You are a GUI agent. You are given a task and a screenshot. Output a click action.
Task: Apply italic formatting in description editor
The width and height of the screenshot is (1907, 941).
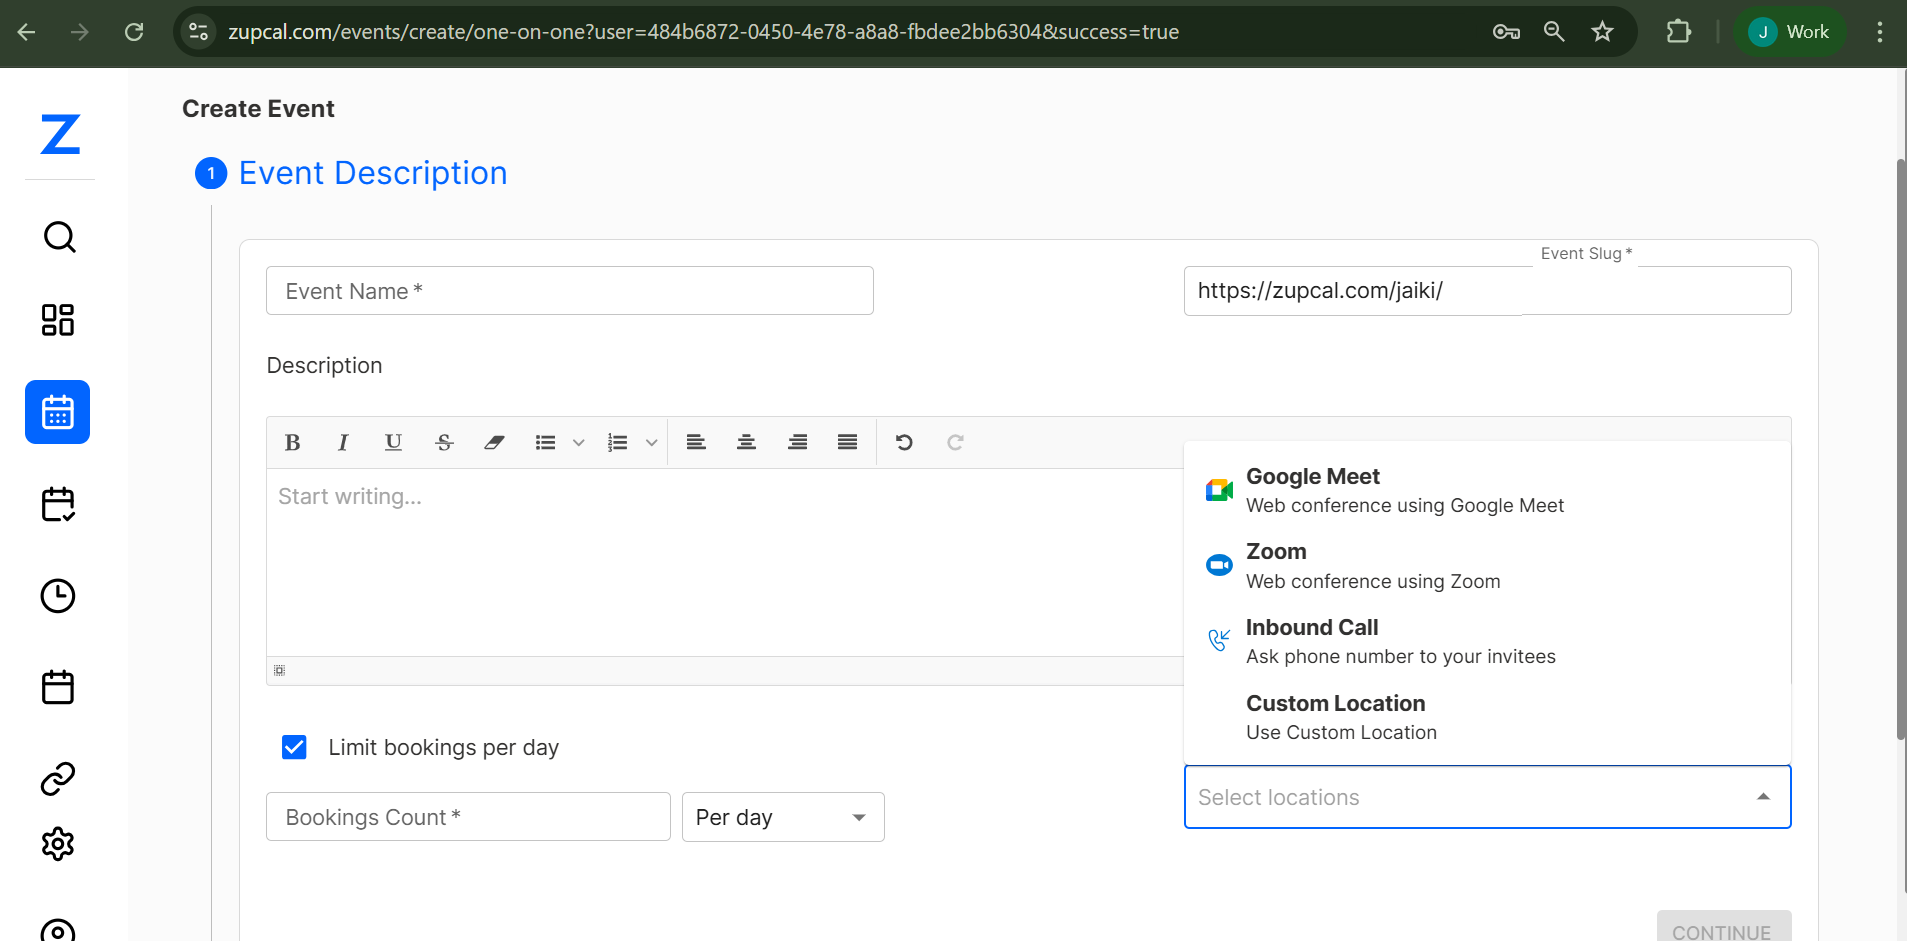[343, 442]
